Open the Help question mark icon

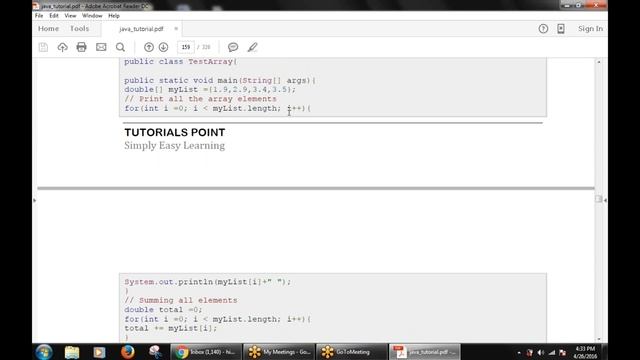point(543,29)
